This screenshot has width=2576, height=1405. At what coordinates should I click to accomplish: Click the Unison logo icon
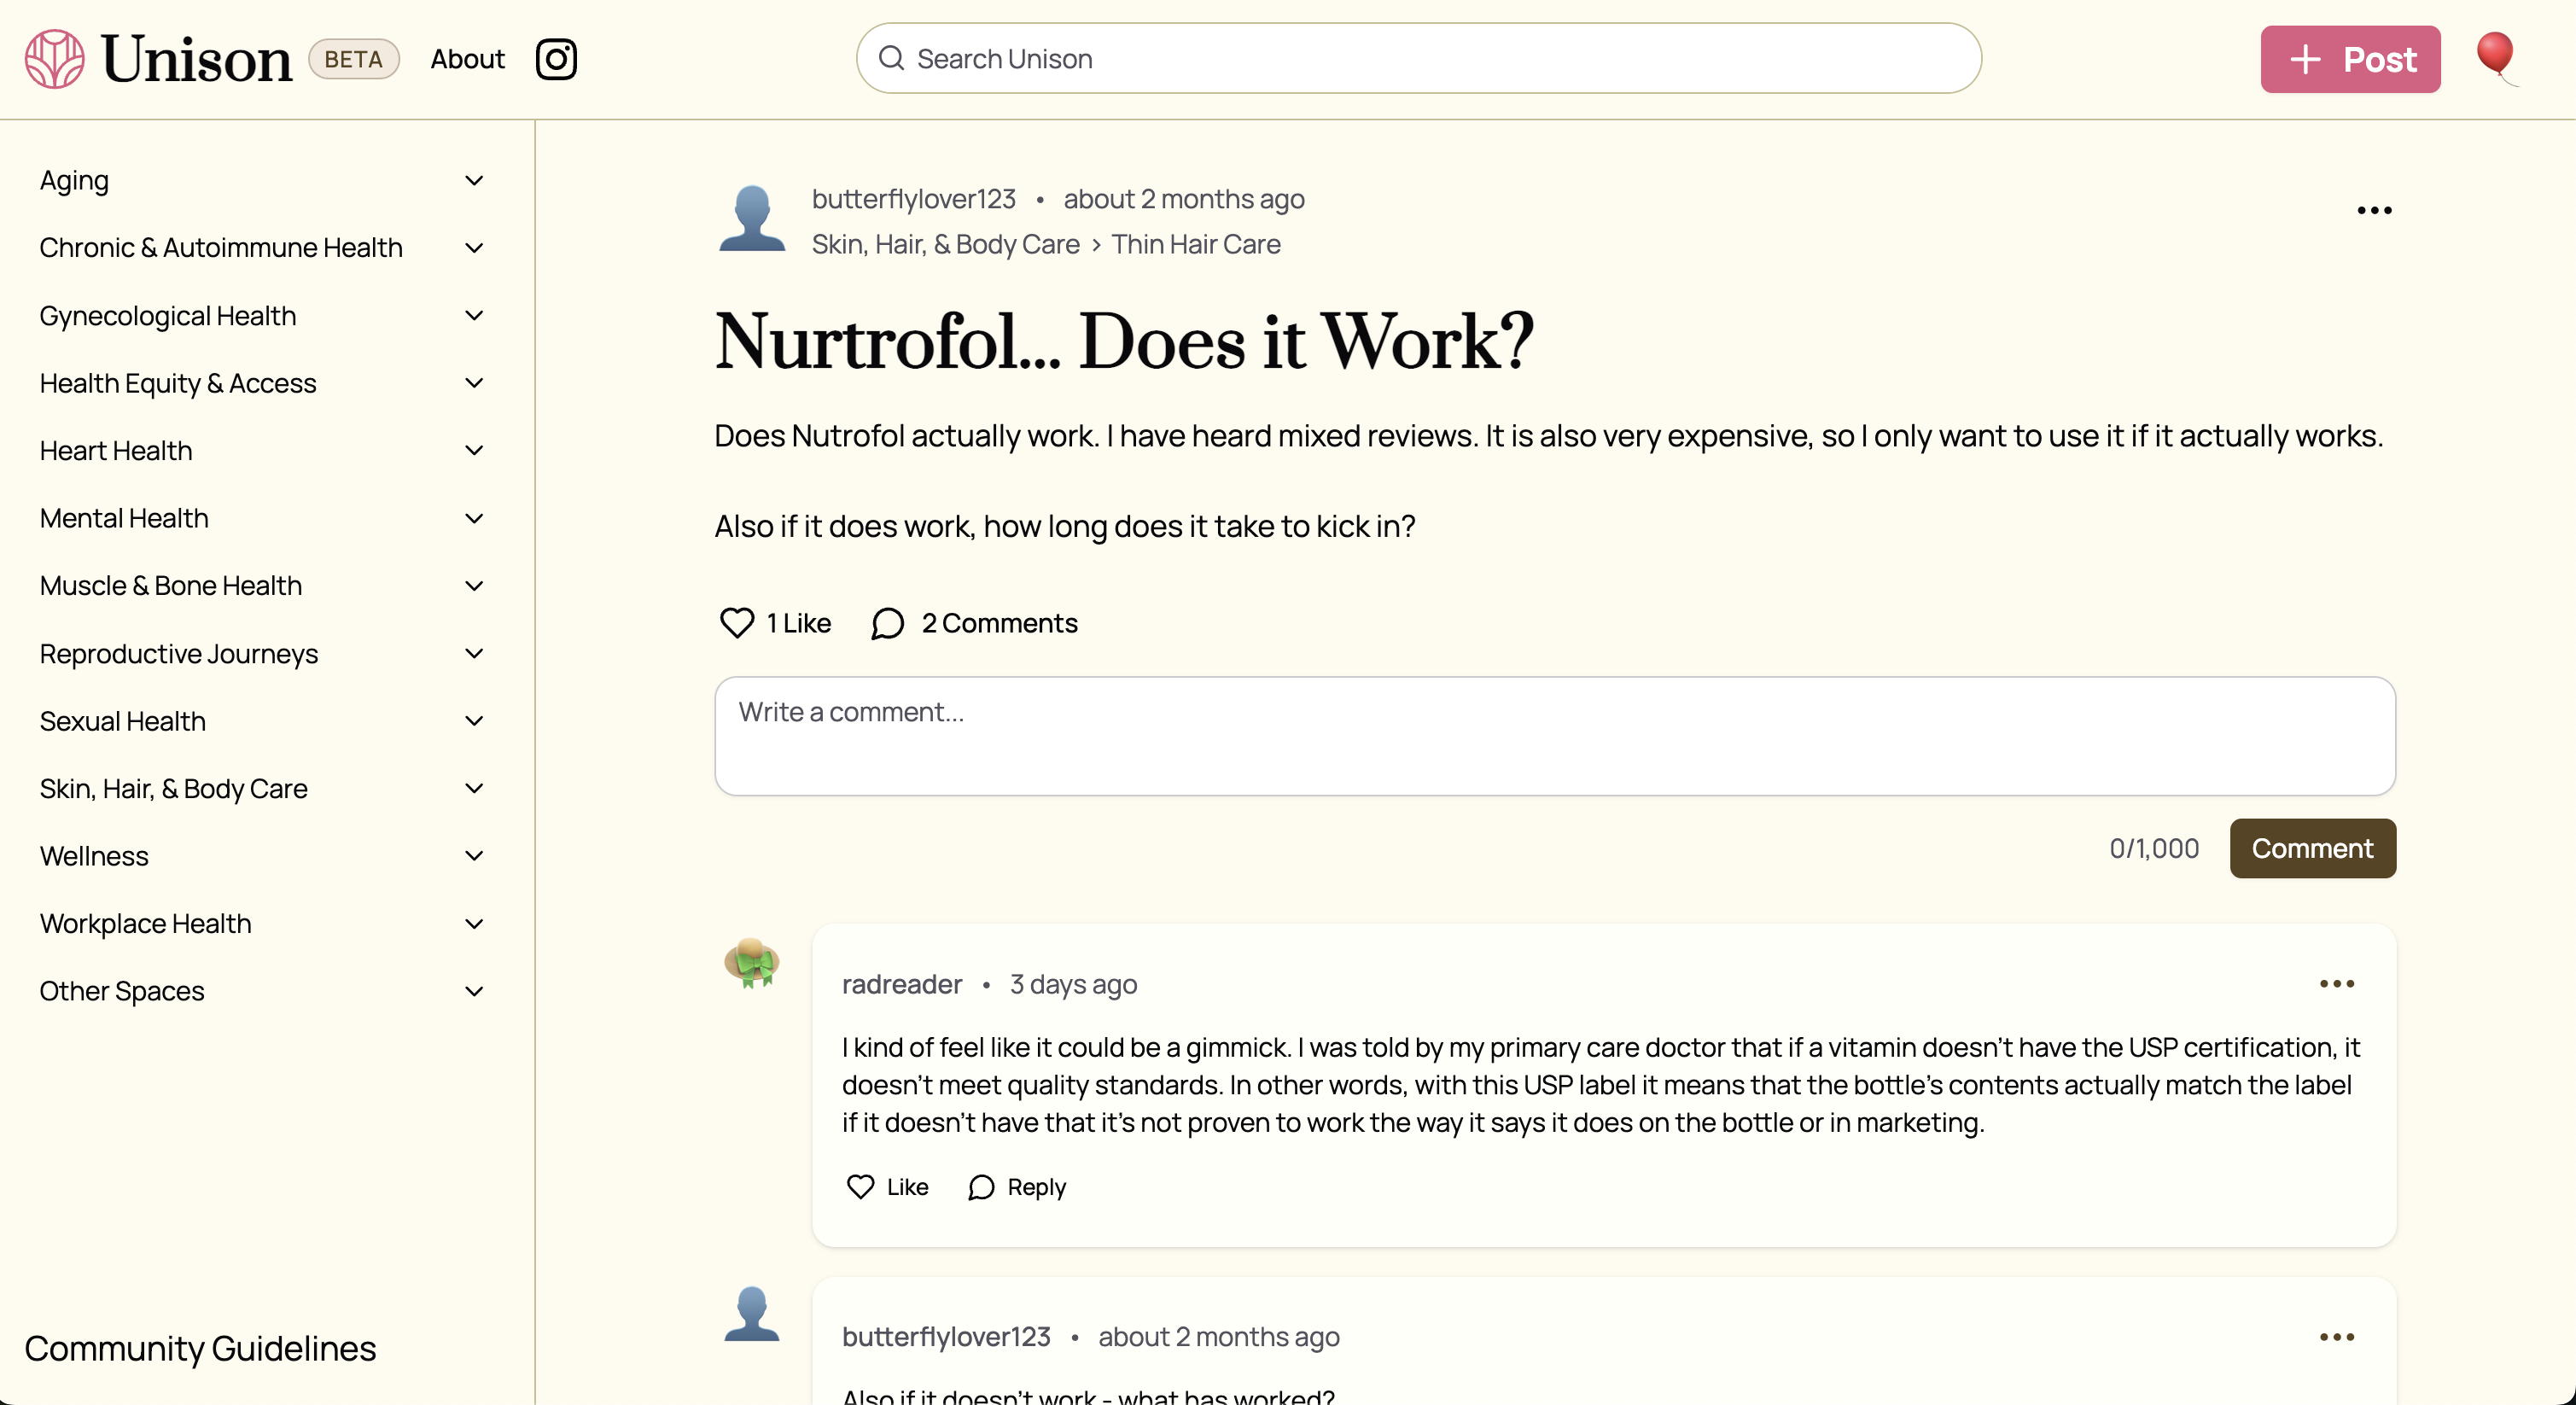pos(55,59)
